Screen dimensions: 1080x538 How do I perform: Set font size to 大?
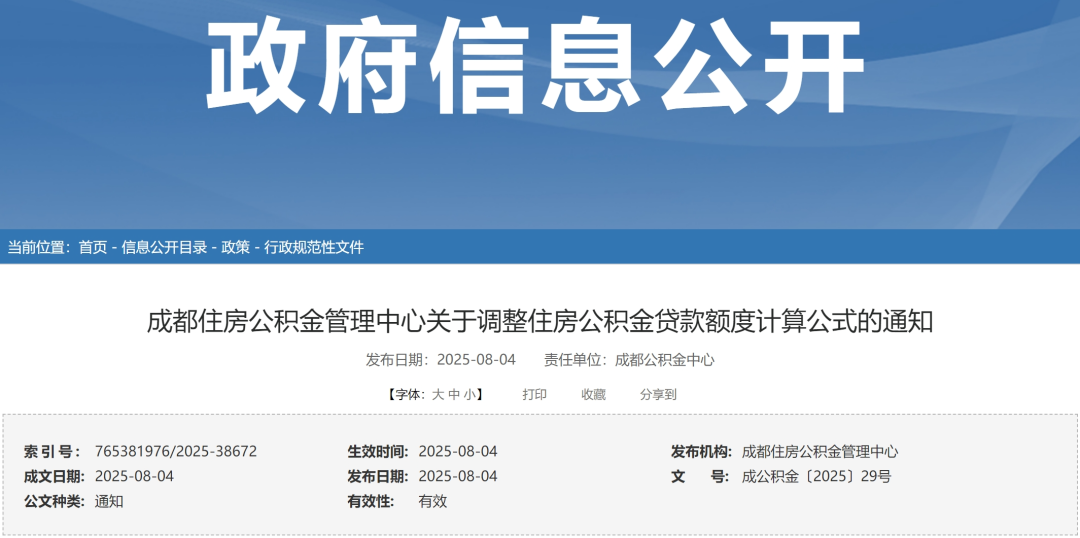(437, 395)
